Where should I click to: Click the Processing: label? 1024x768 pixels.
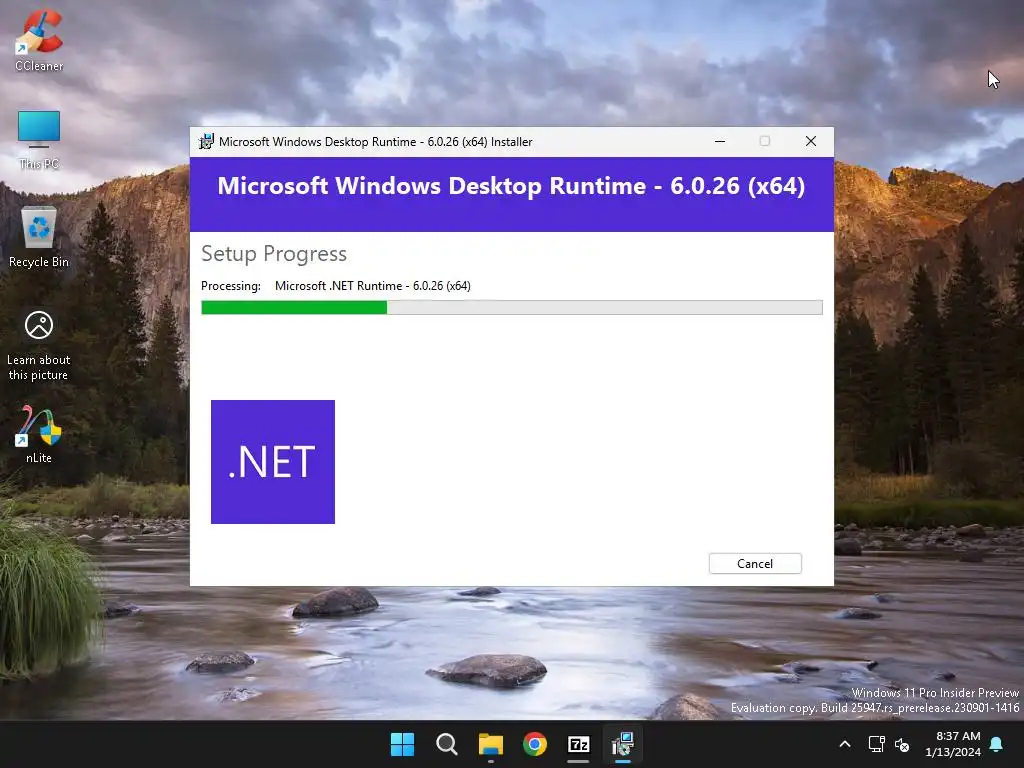(x=231, y=286)
